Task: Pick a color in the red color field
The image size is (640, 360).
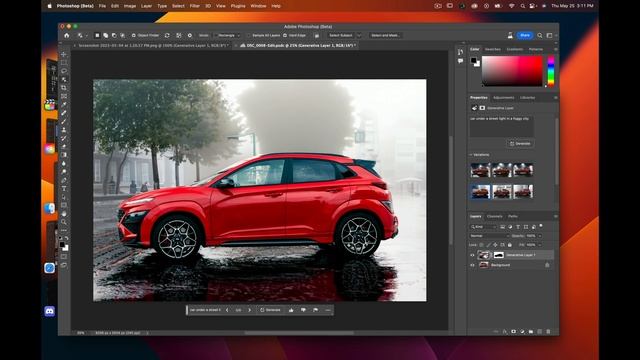Action: (x=512, y=71)
